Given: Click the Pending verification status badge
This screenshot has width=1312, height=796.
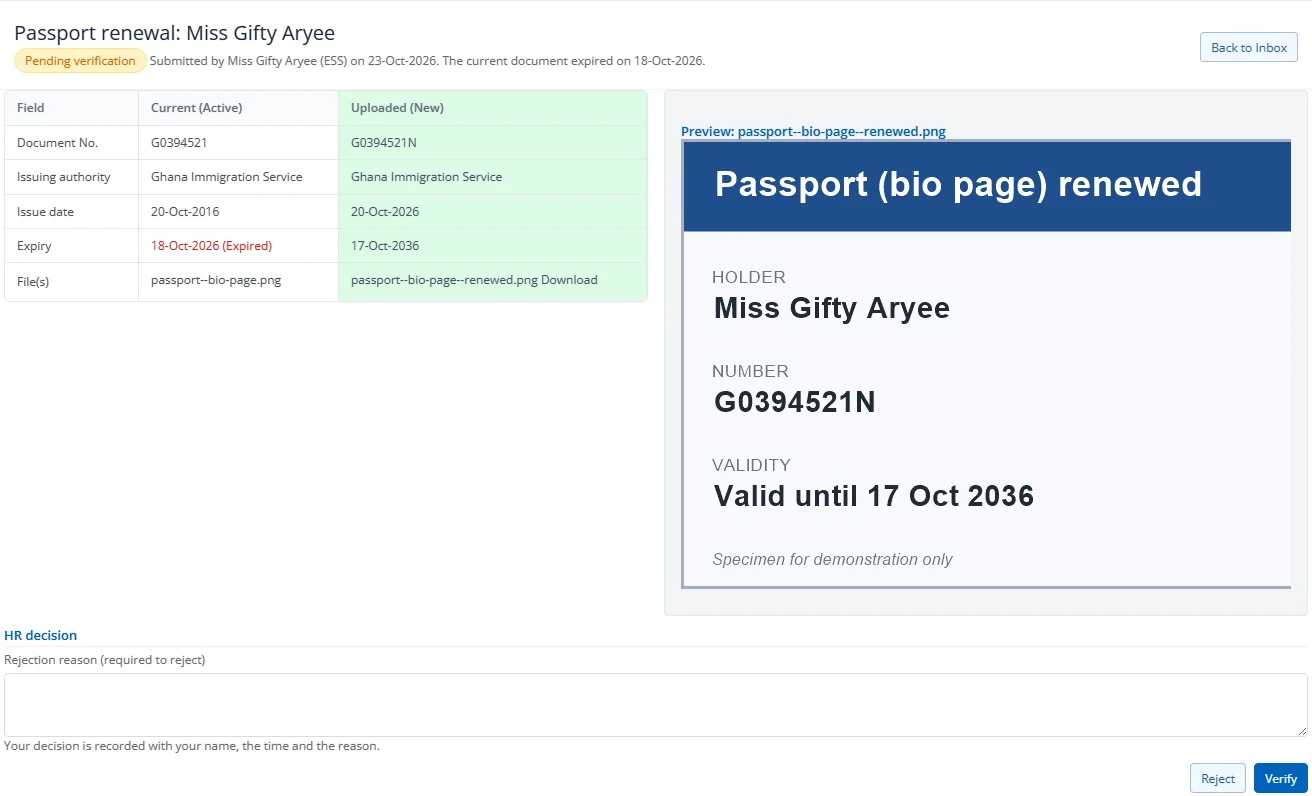Looking at the screenshot, I should pyautogui.click(x=80, y=61).
